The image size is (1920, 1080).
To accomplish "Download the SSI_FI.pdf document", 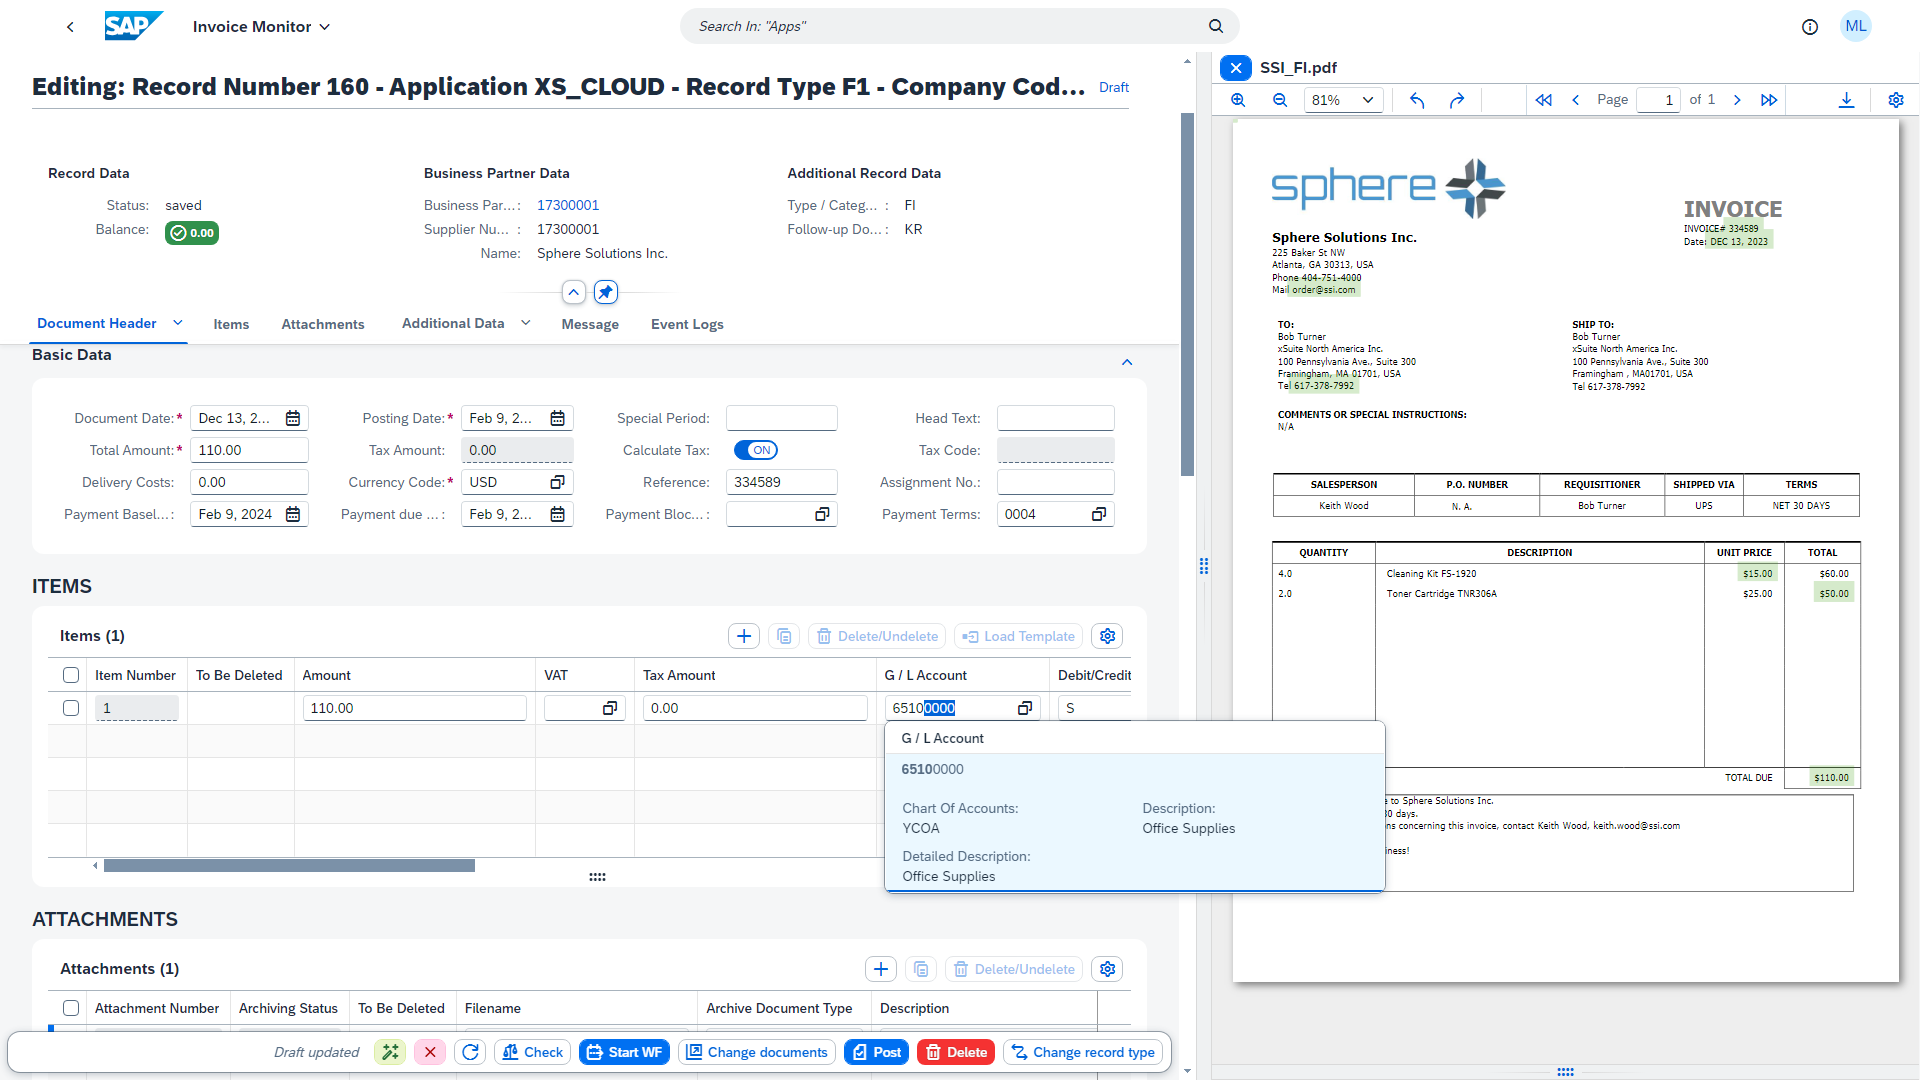I will 1846,100.
